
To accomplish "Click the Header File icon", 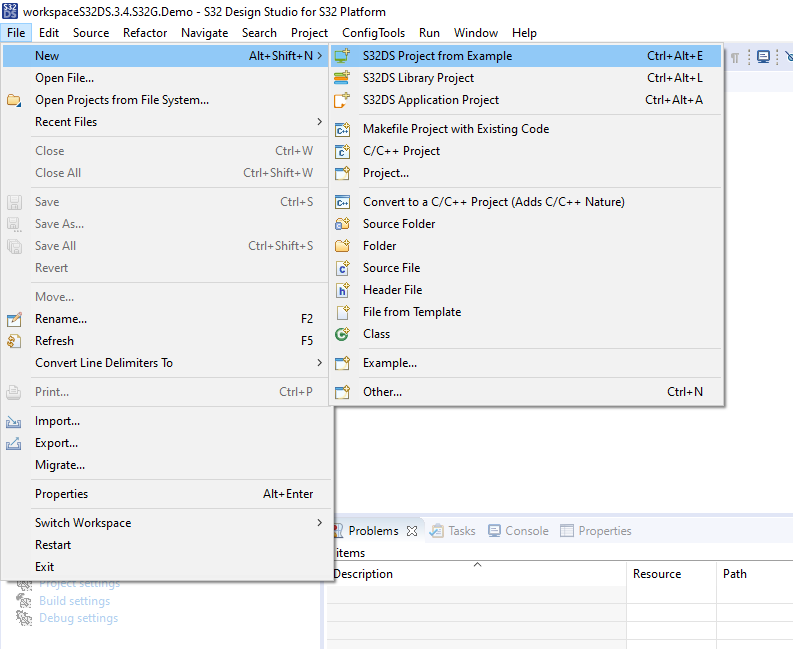I will pos(342,290).
